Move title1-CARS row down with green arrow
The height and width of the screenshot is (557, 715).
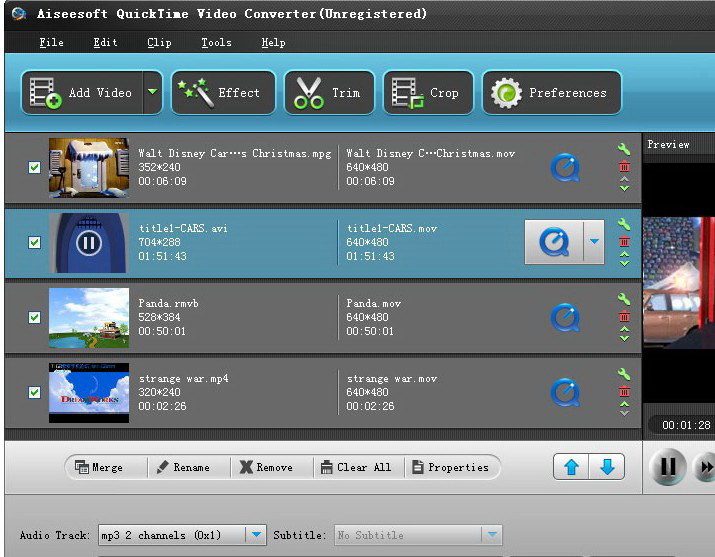click(624, 263)
